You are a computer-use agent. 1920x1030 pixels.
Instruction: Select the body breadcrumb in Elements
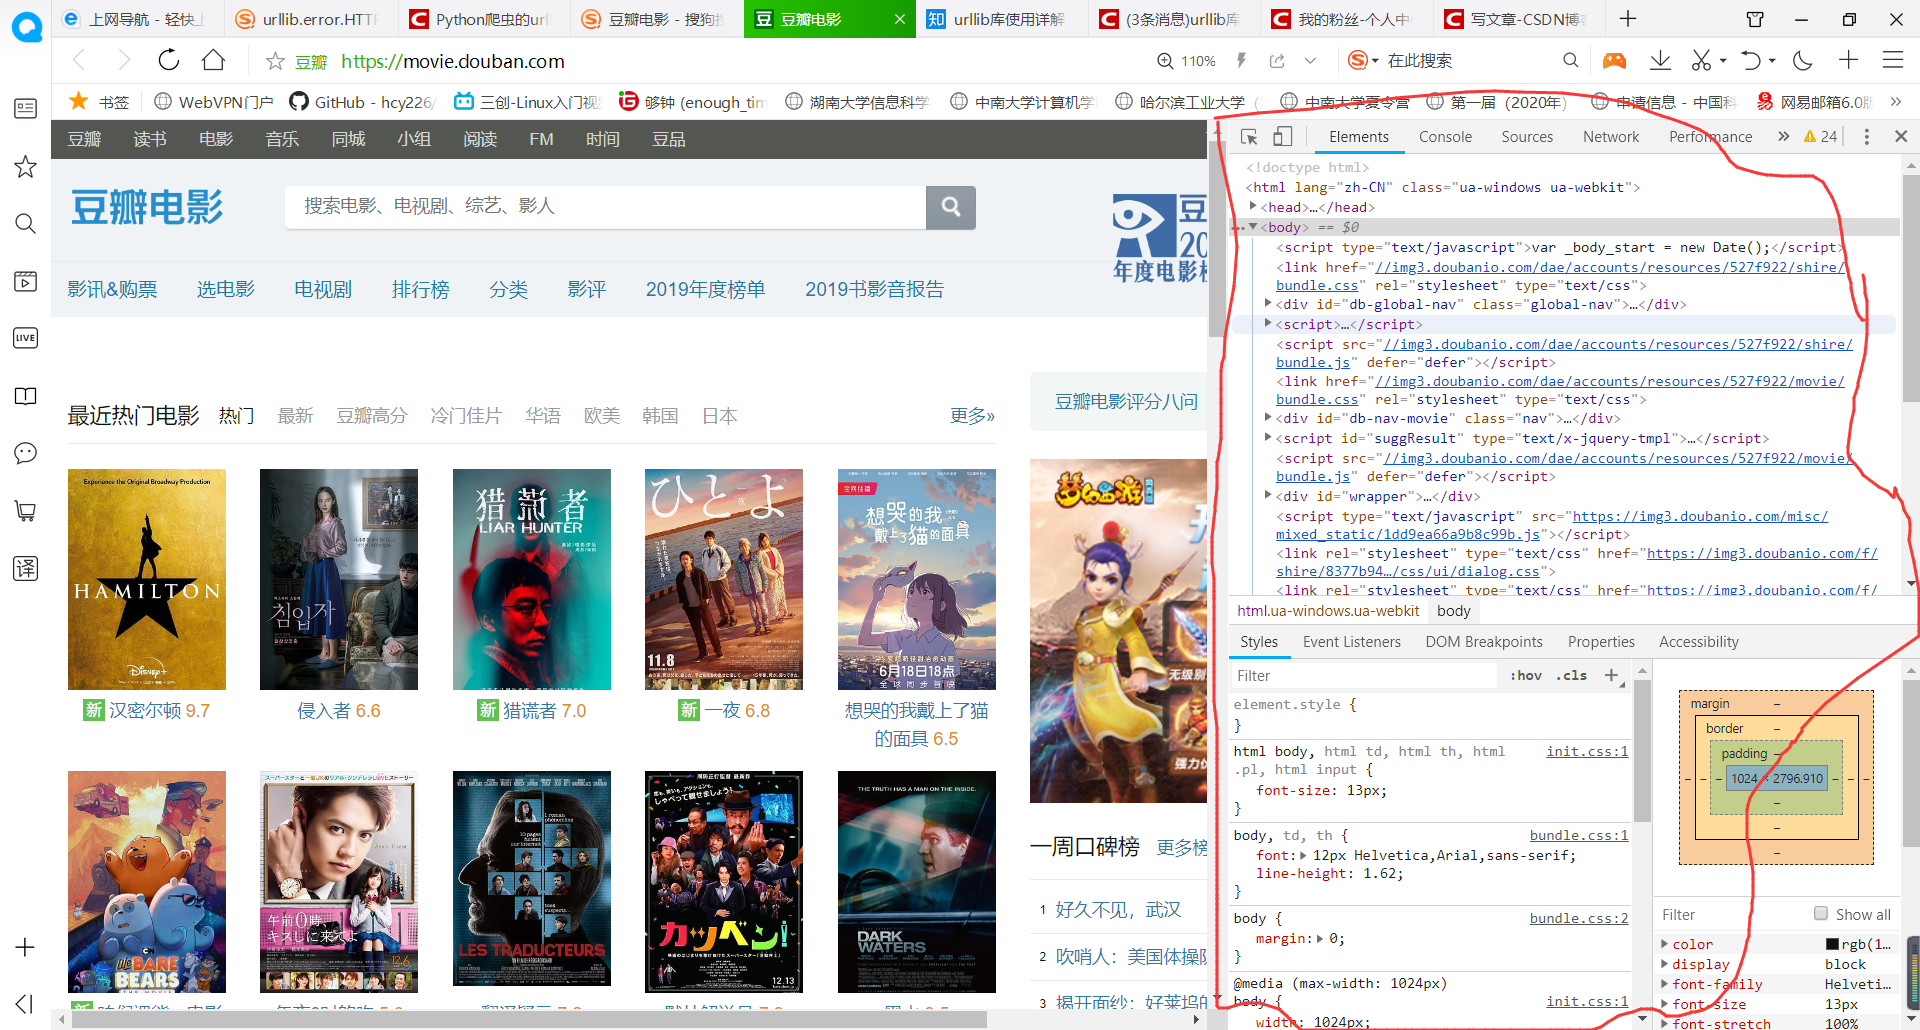click(x=1453, y=611)
